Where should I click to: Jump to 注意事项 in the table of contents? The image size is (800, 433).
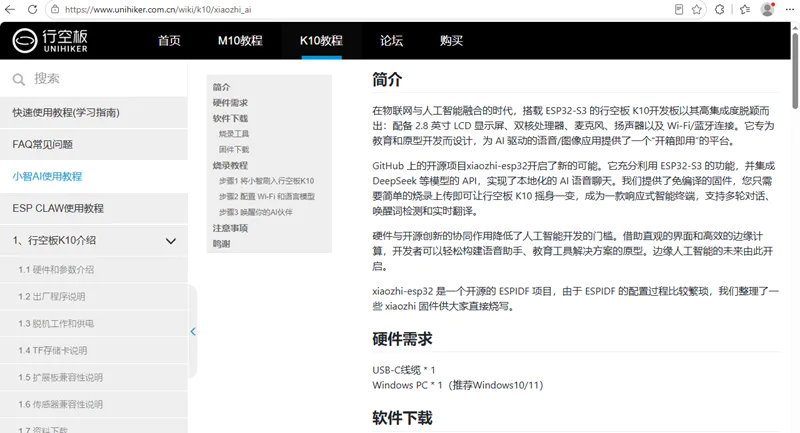[x=230, y=228]
